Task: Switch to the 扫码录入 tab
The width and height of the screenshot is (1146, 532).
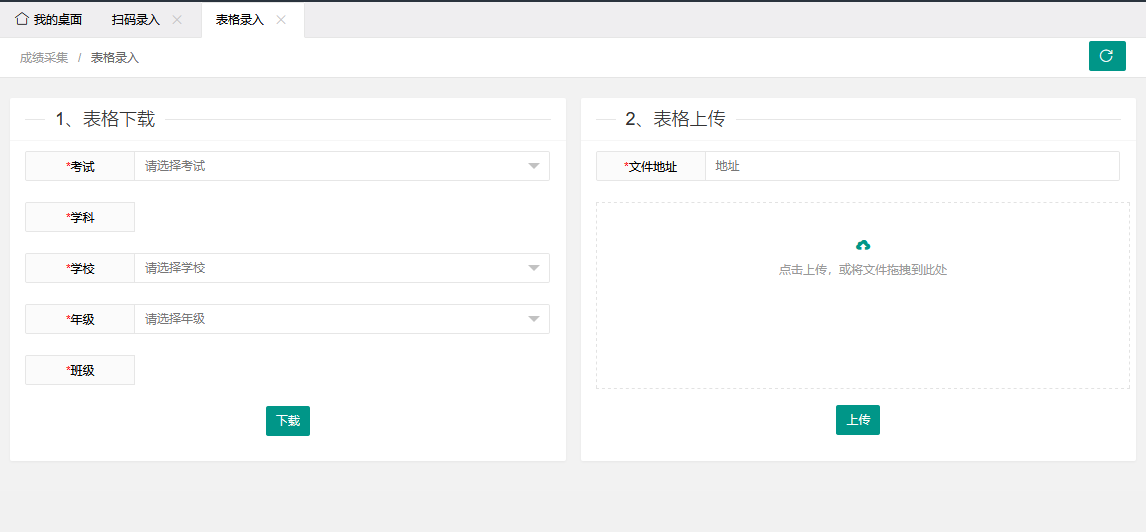Action: pyautogui.click(x=135, y=20)
